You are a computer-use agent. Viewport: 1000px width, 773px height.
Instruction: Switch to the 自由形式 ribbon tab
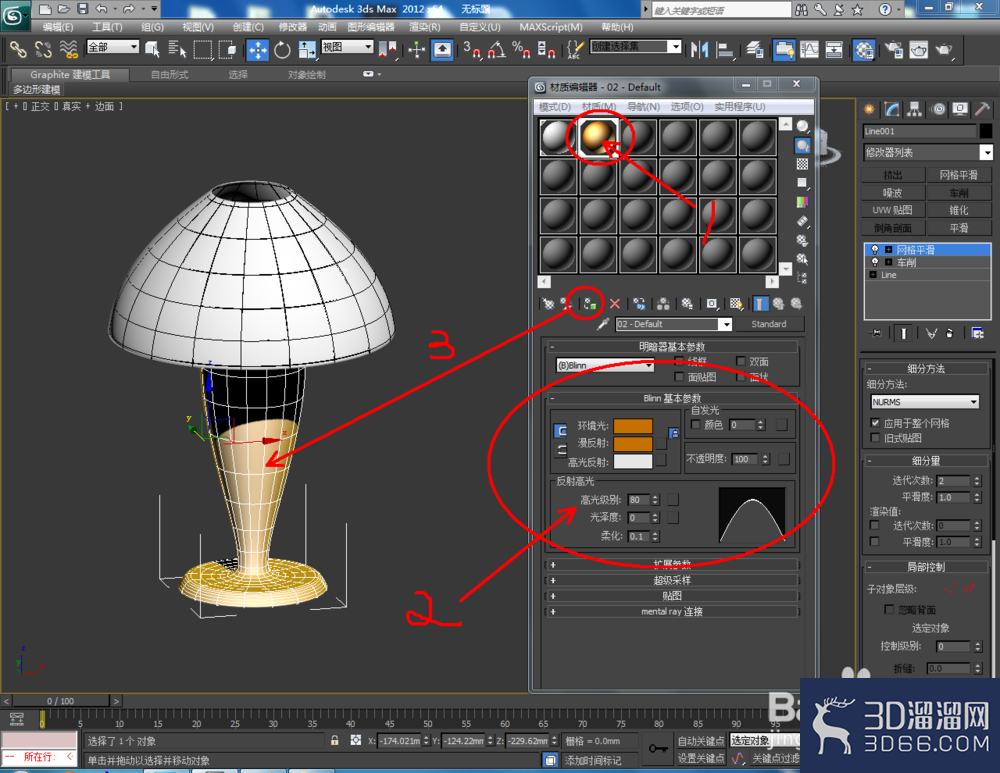(170, 75)
